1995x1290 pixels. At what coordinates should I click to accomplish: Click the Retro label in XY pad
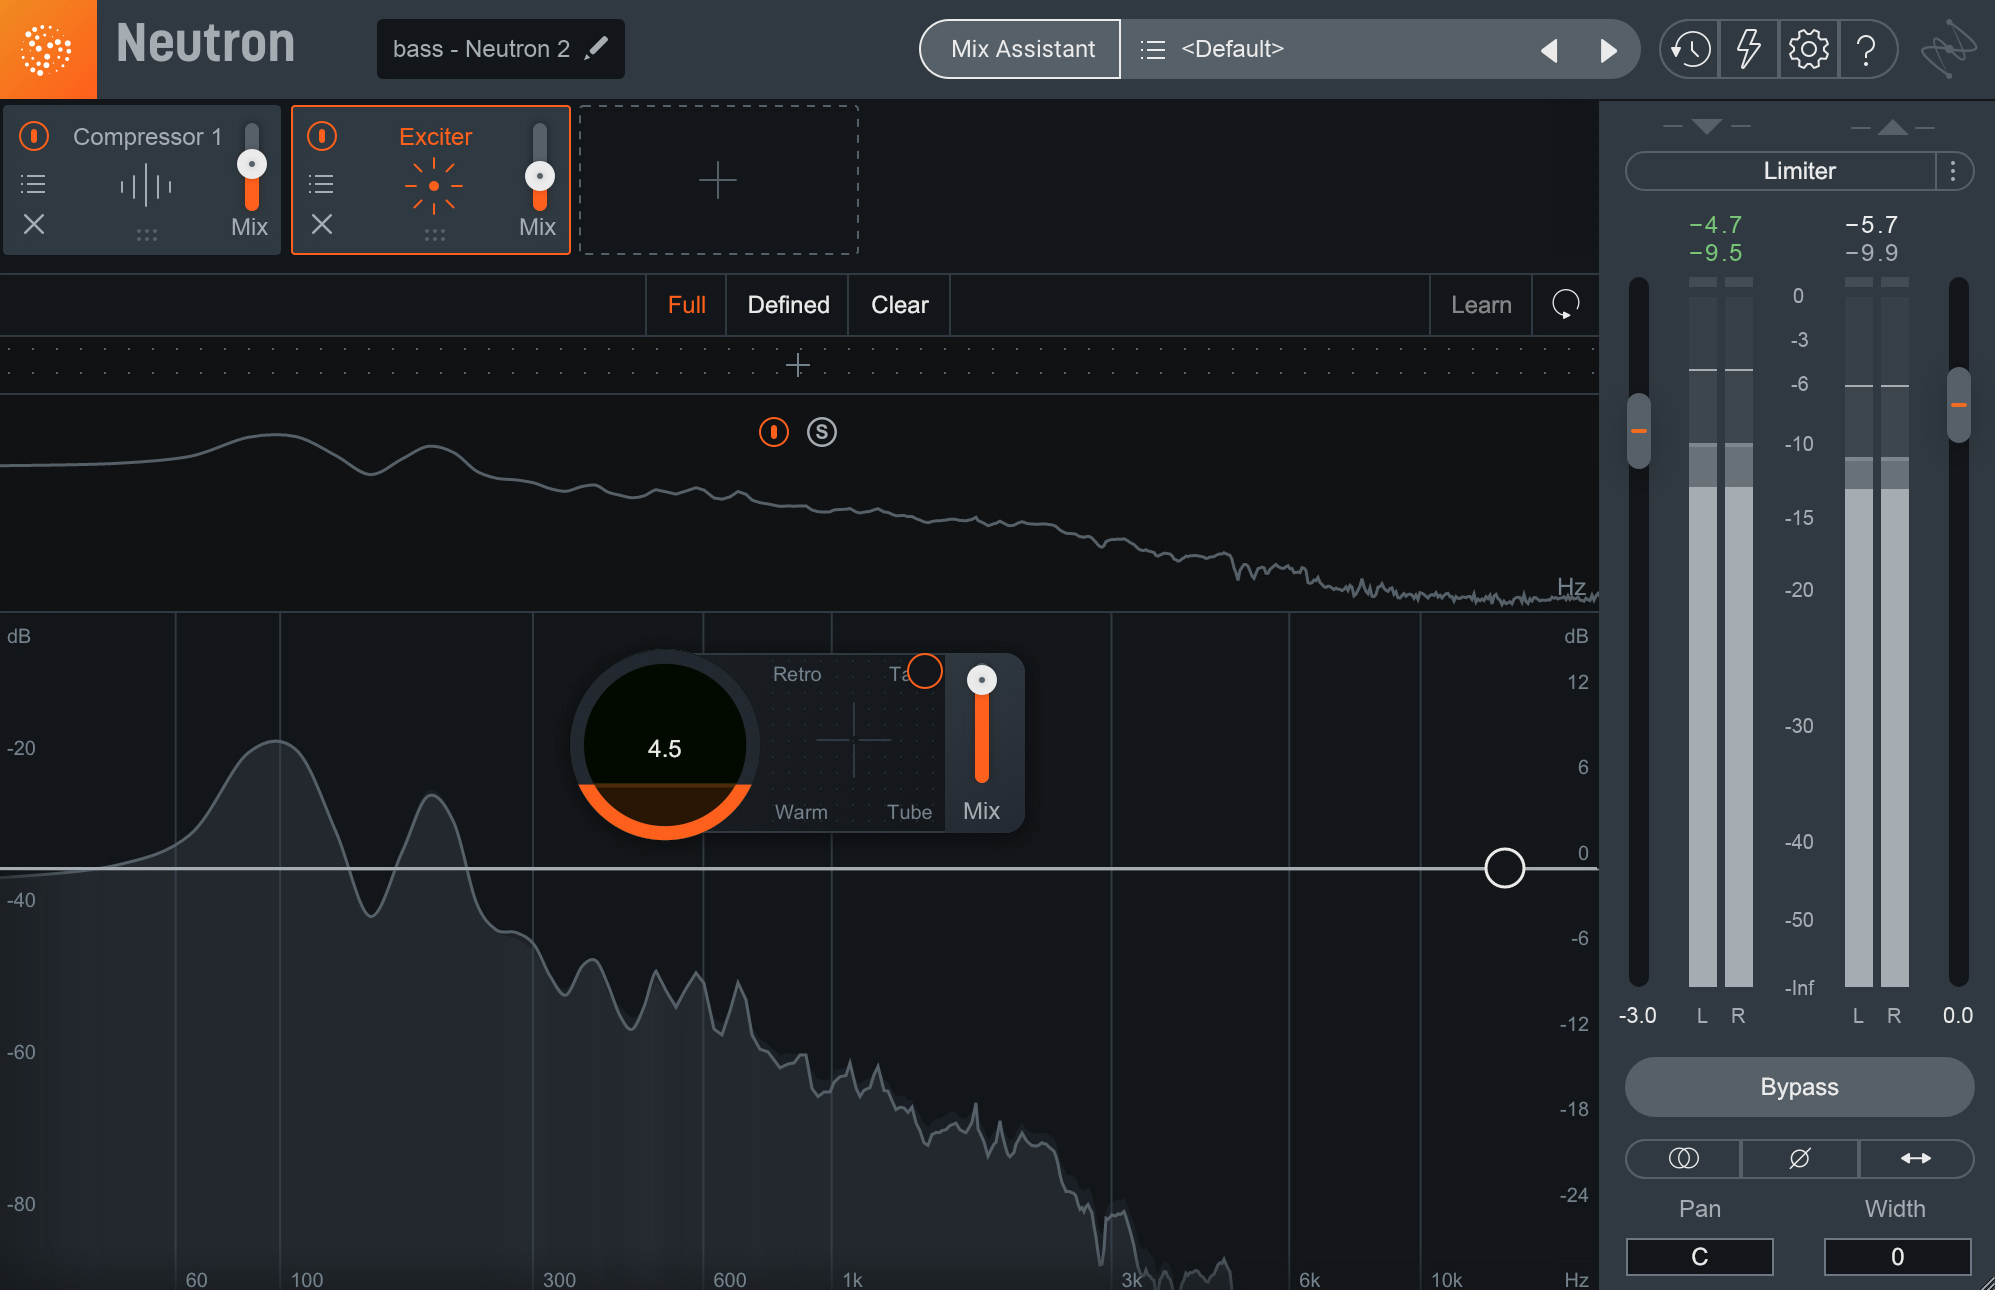pos(797,674)
